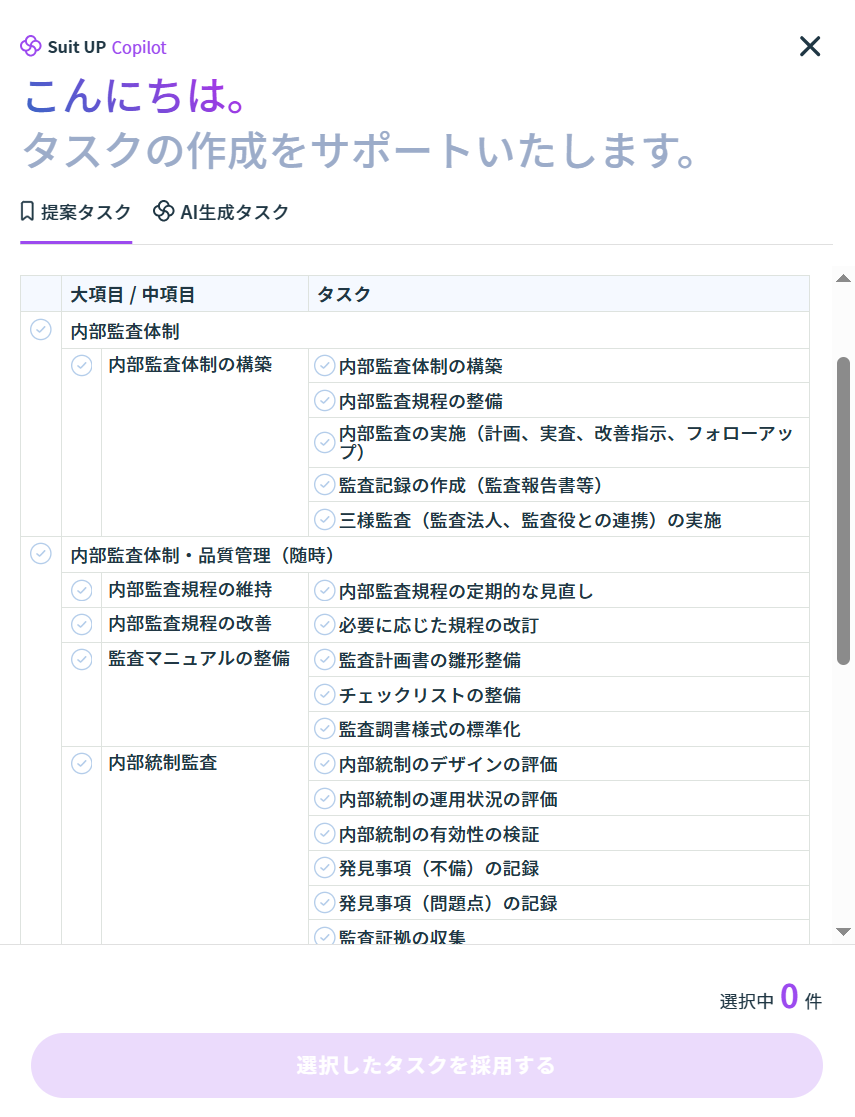
Task: Switch to the 提案タスク tab
Action: click(x=76, y=212)
